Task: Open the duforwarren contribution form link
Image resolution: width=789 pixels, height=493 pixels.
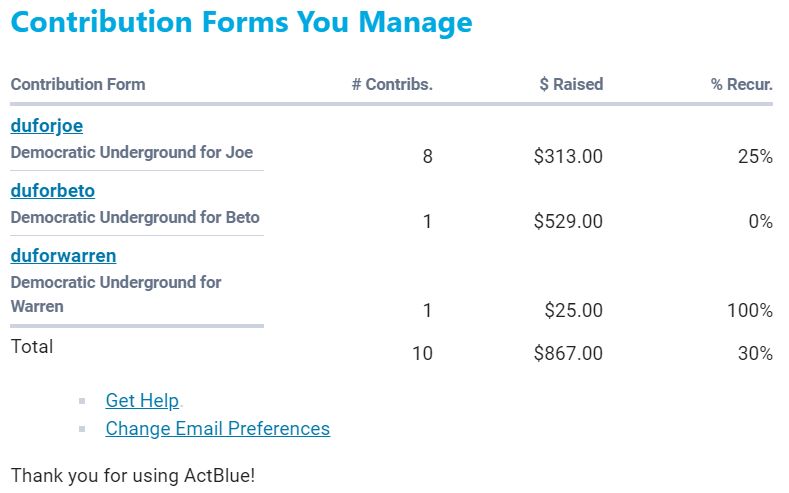Action: 63,255
